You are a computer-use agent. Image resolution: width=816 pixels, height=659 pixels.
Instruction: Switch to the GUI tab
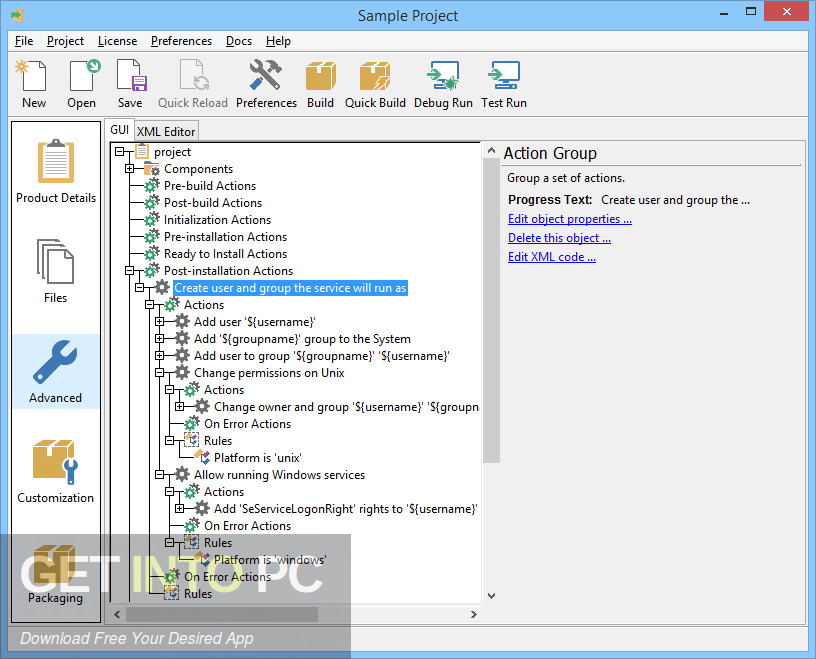[119, 130]
